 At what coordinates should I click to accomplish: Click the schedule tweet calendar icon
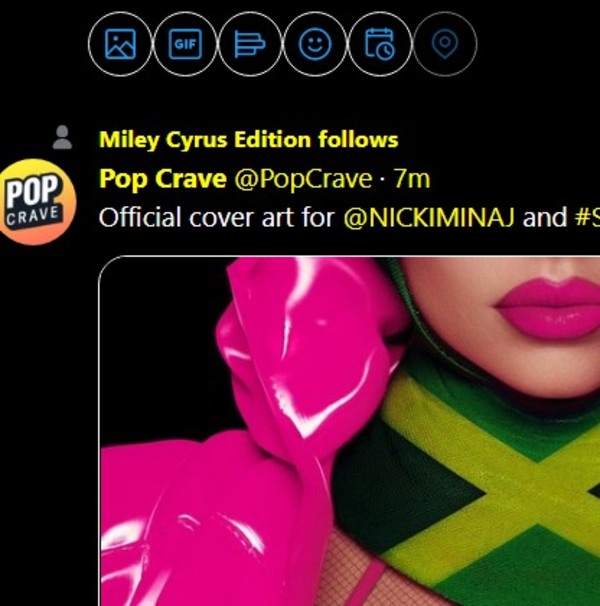[x=380, y=45]
